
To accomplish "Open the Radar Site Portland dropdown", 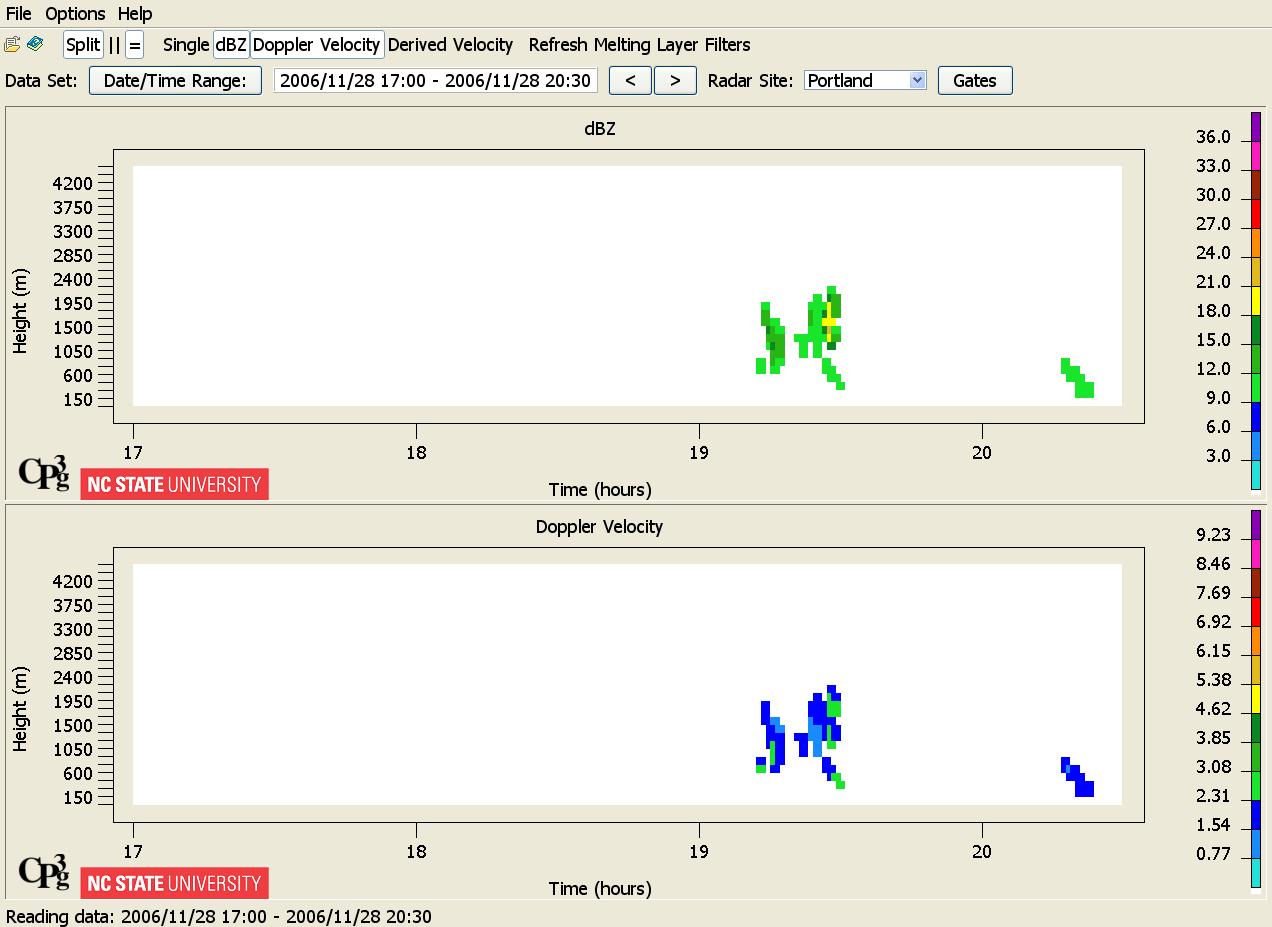I will pos(865,81).
